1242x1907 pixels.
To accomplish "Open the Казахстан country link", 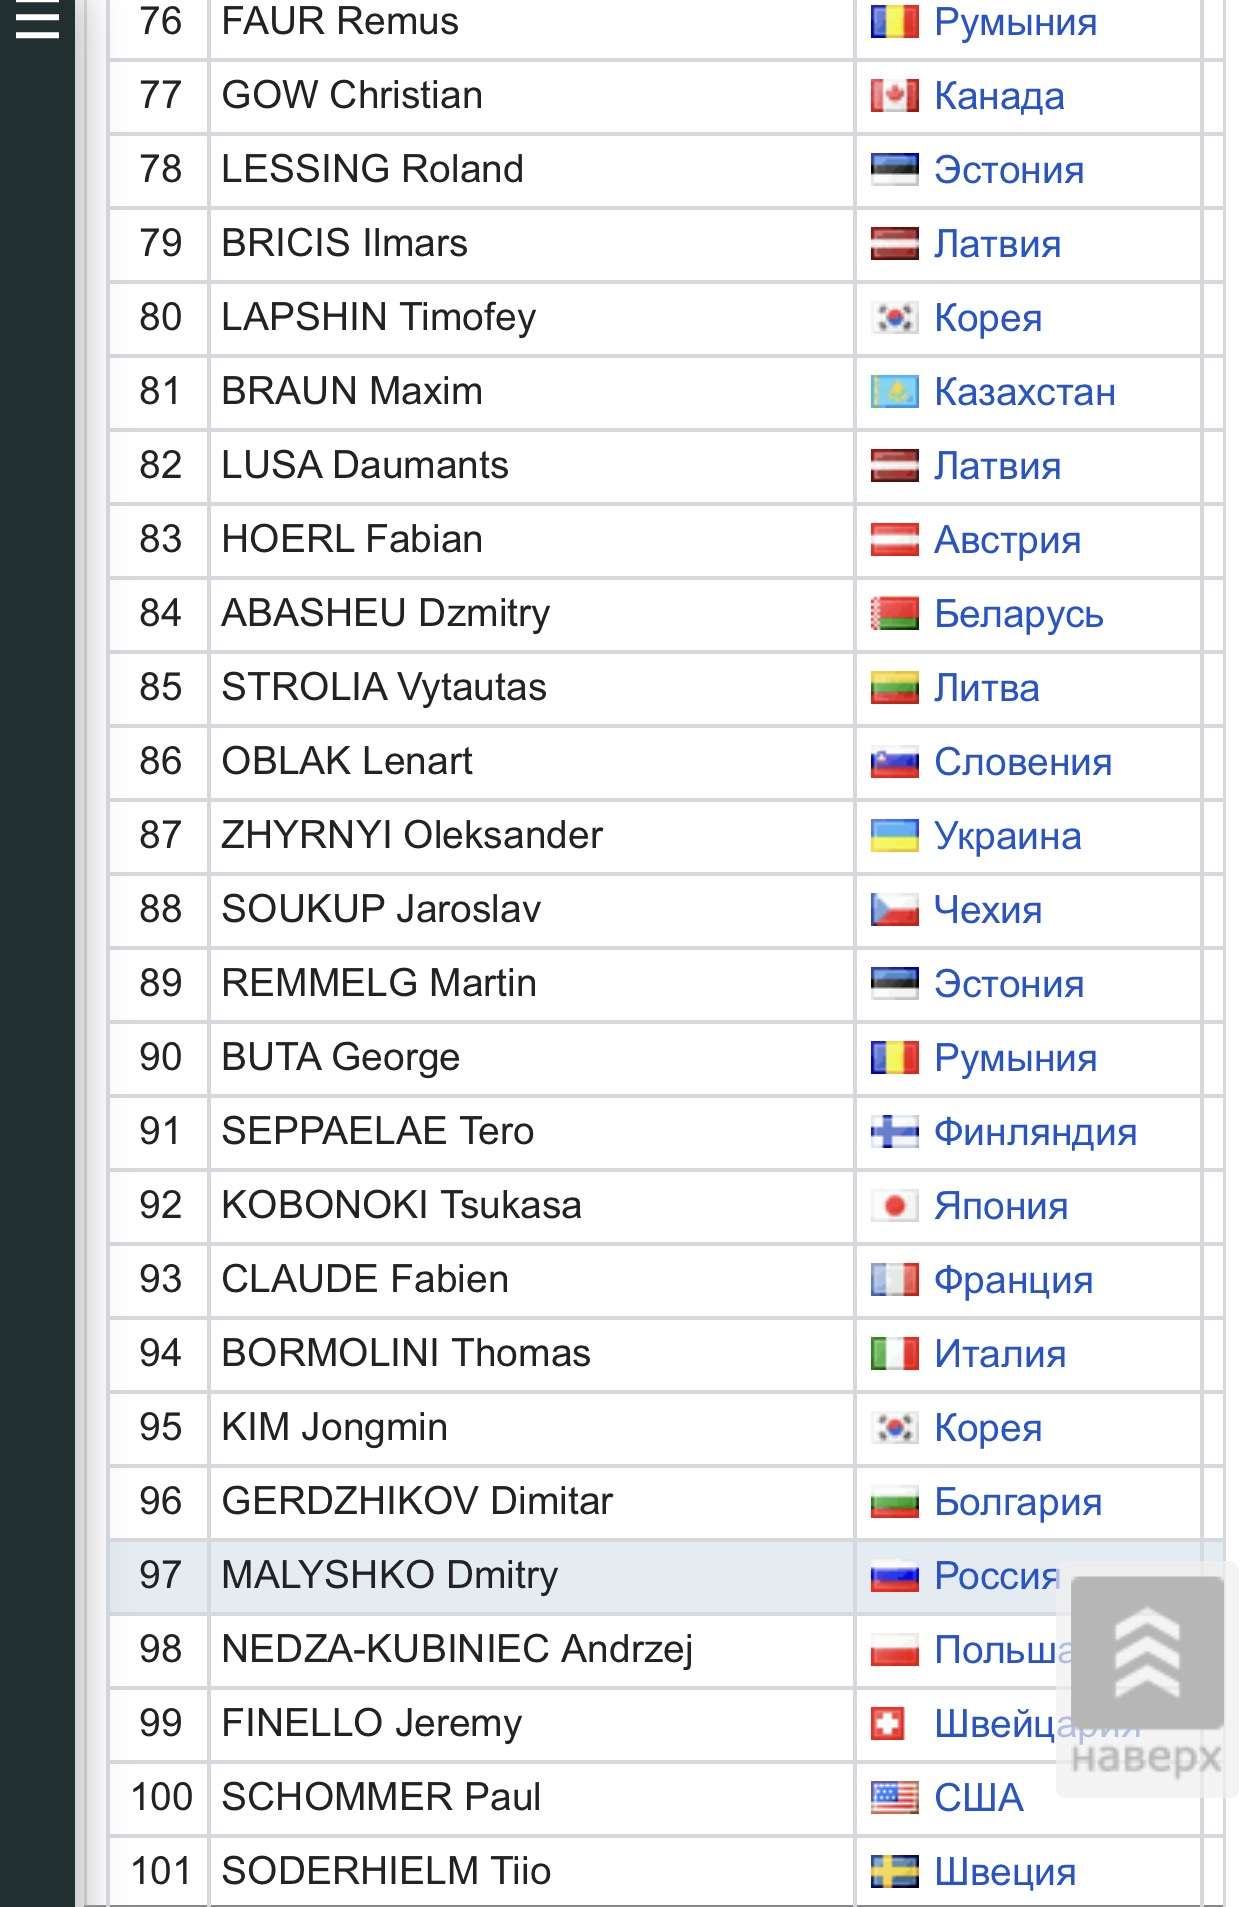I will [1024, 392].
